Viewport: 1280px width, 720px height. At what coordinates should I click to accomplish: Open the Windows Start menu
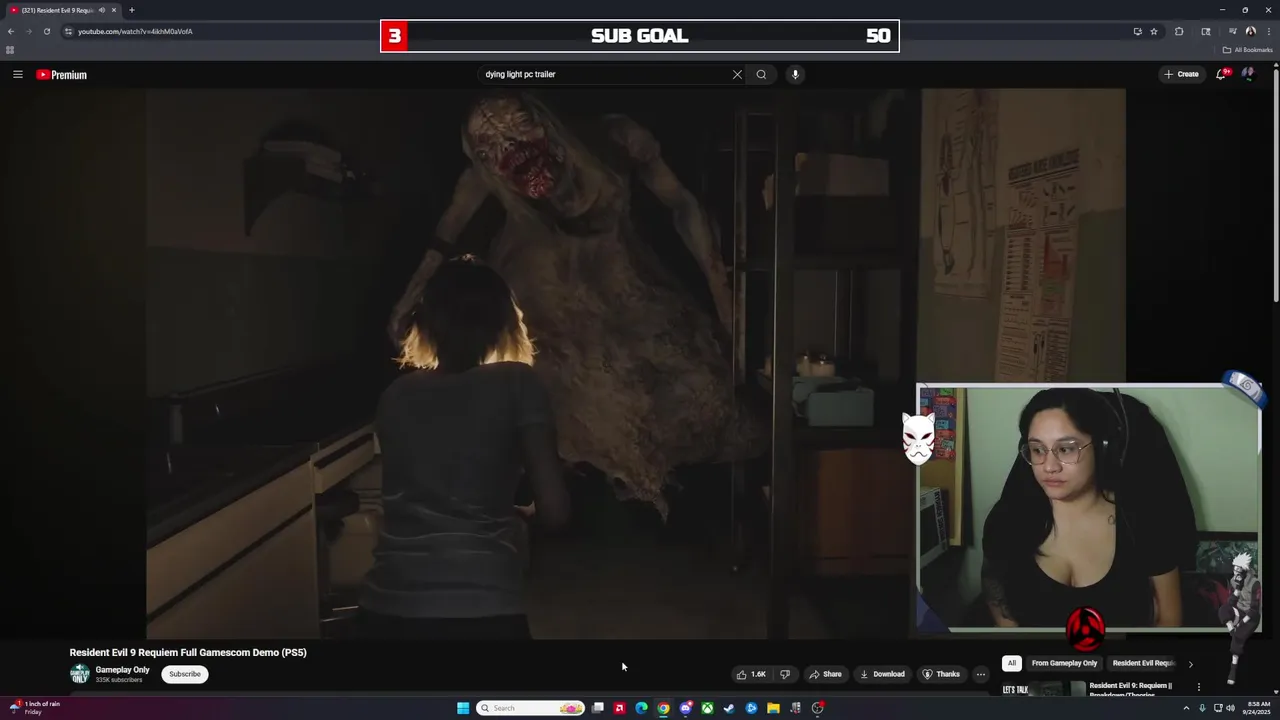pos(463,708)
